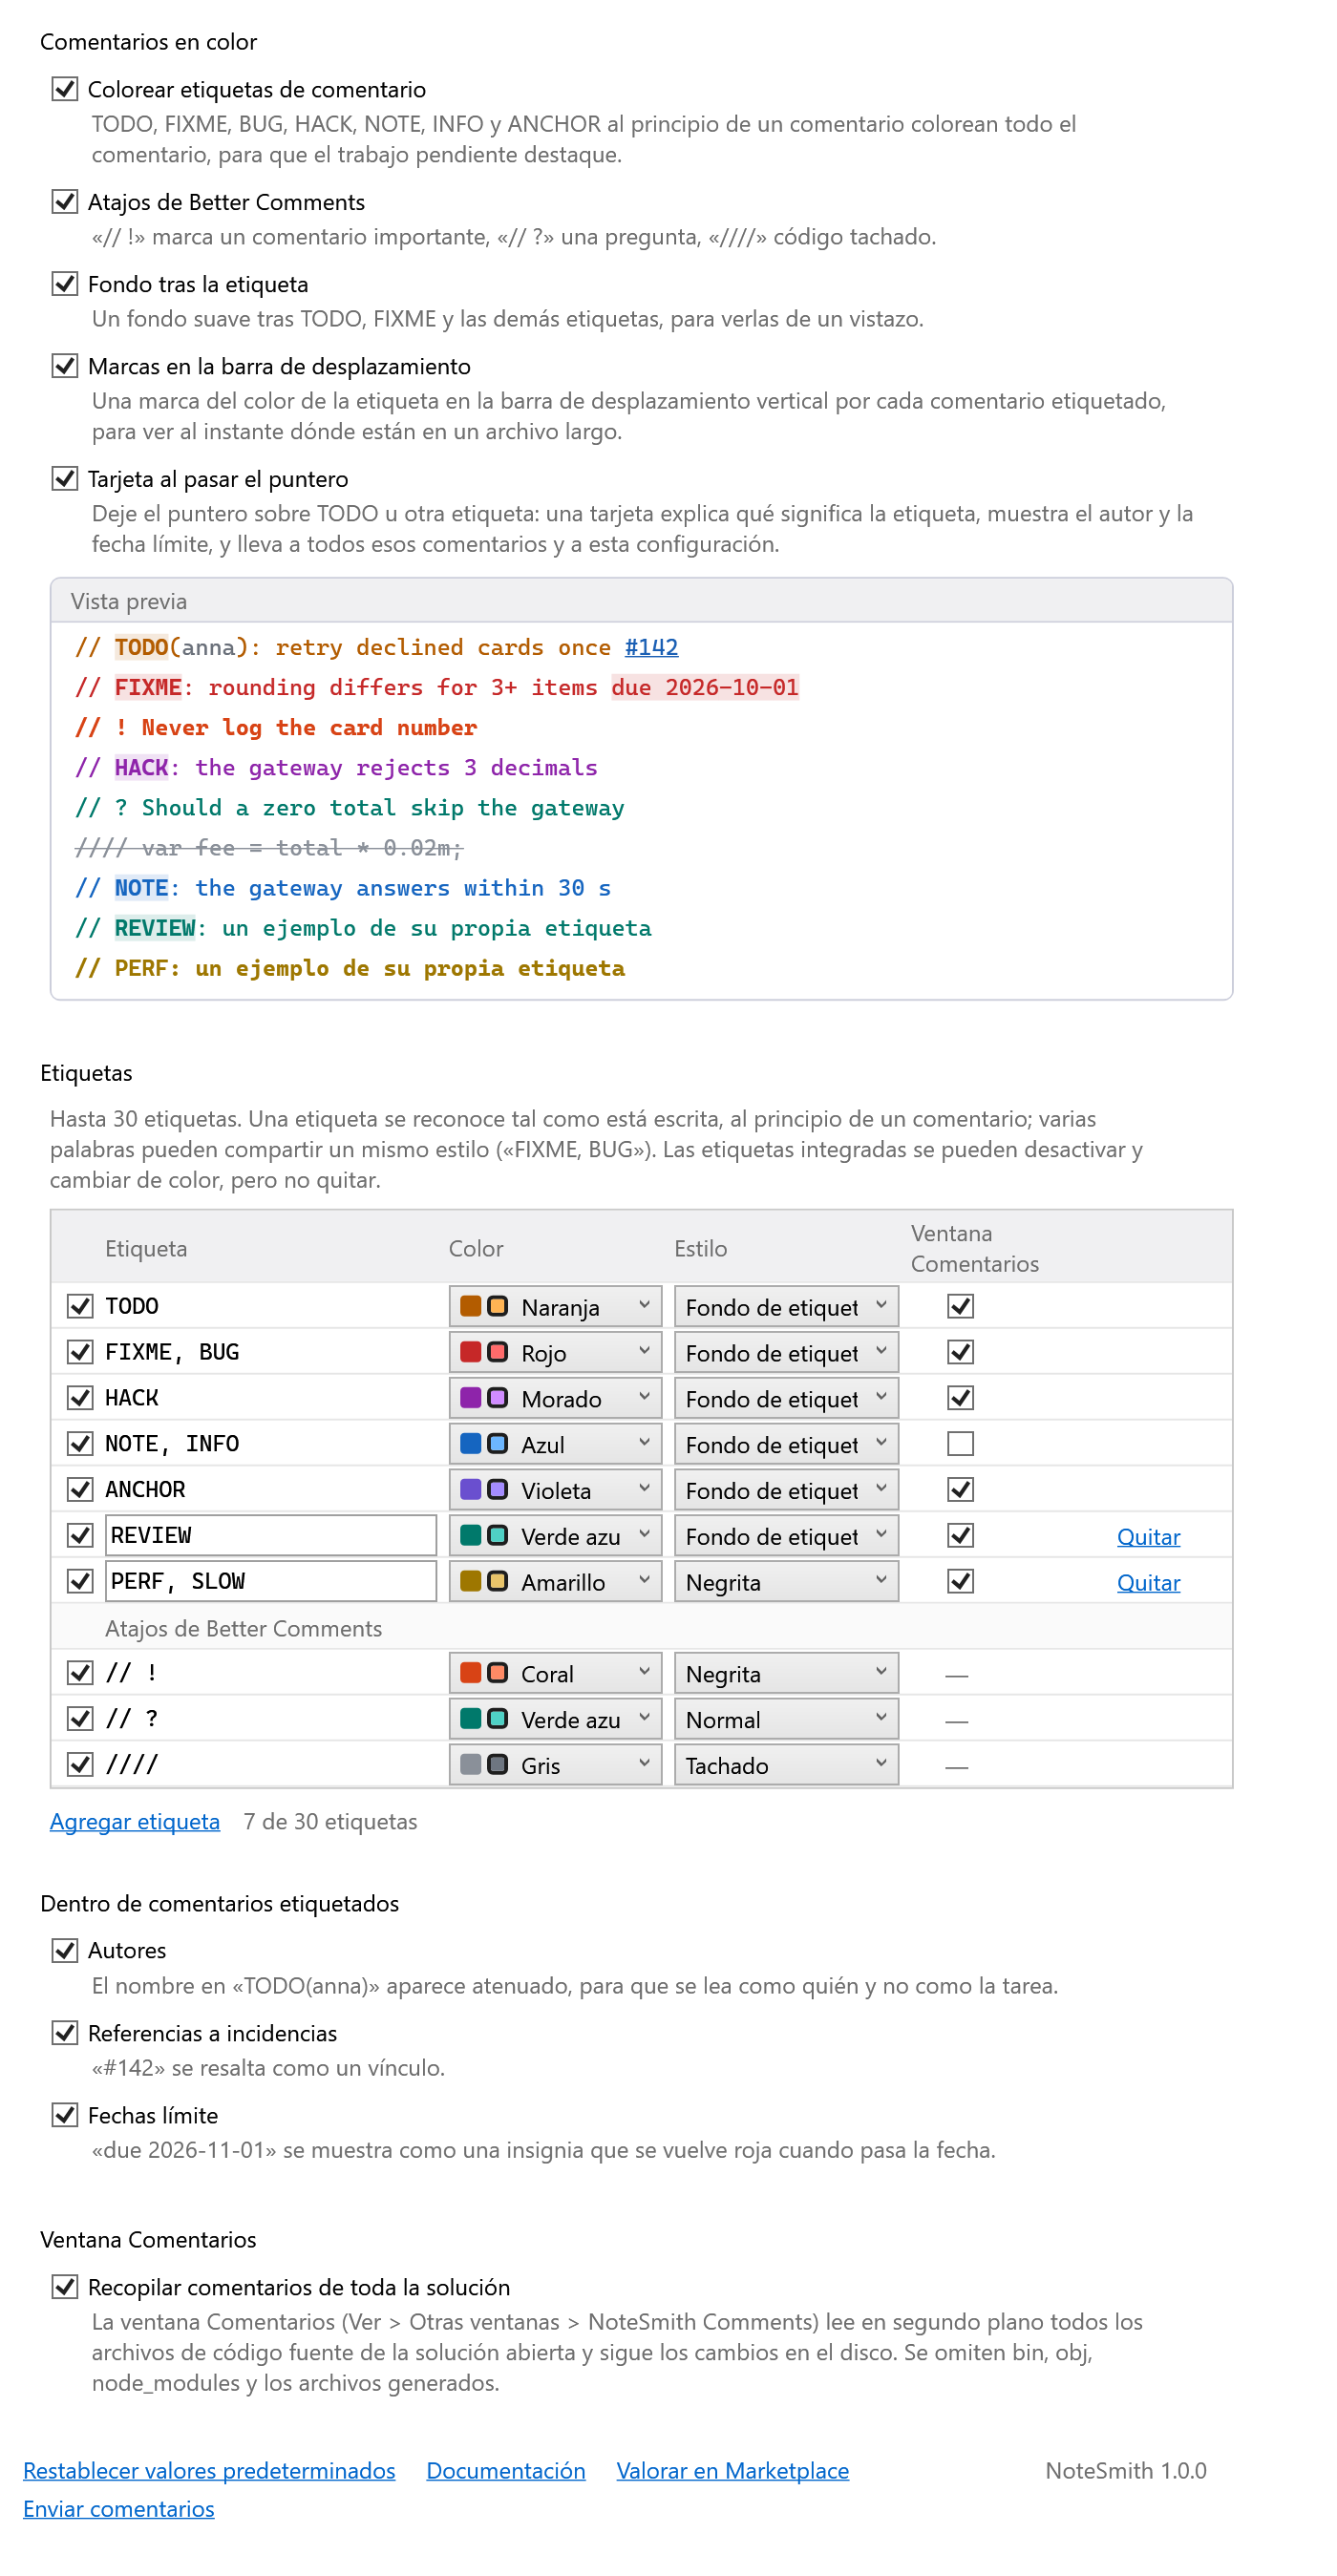Image resolution: width=1337 pixels, height=2576 pixels.
Task: Toggle 'Fechas límite' checkbox
Action: pos(65,2116)
